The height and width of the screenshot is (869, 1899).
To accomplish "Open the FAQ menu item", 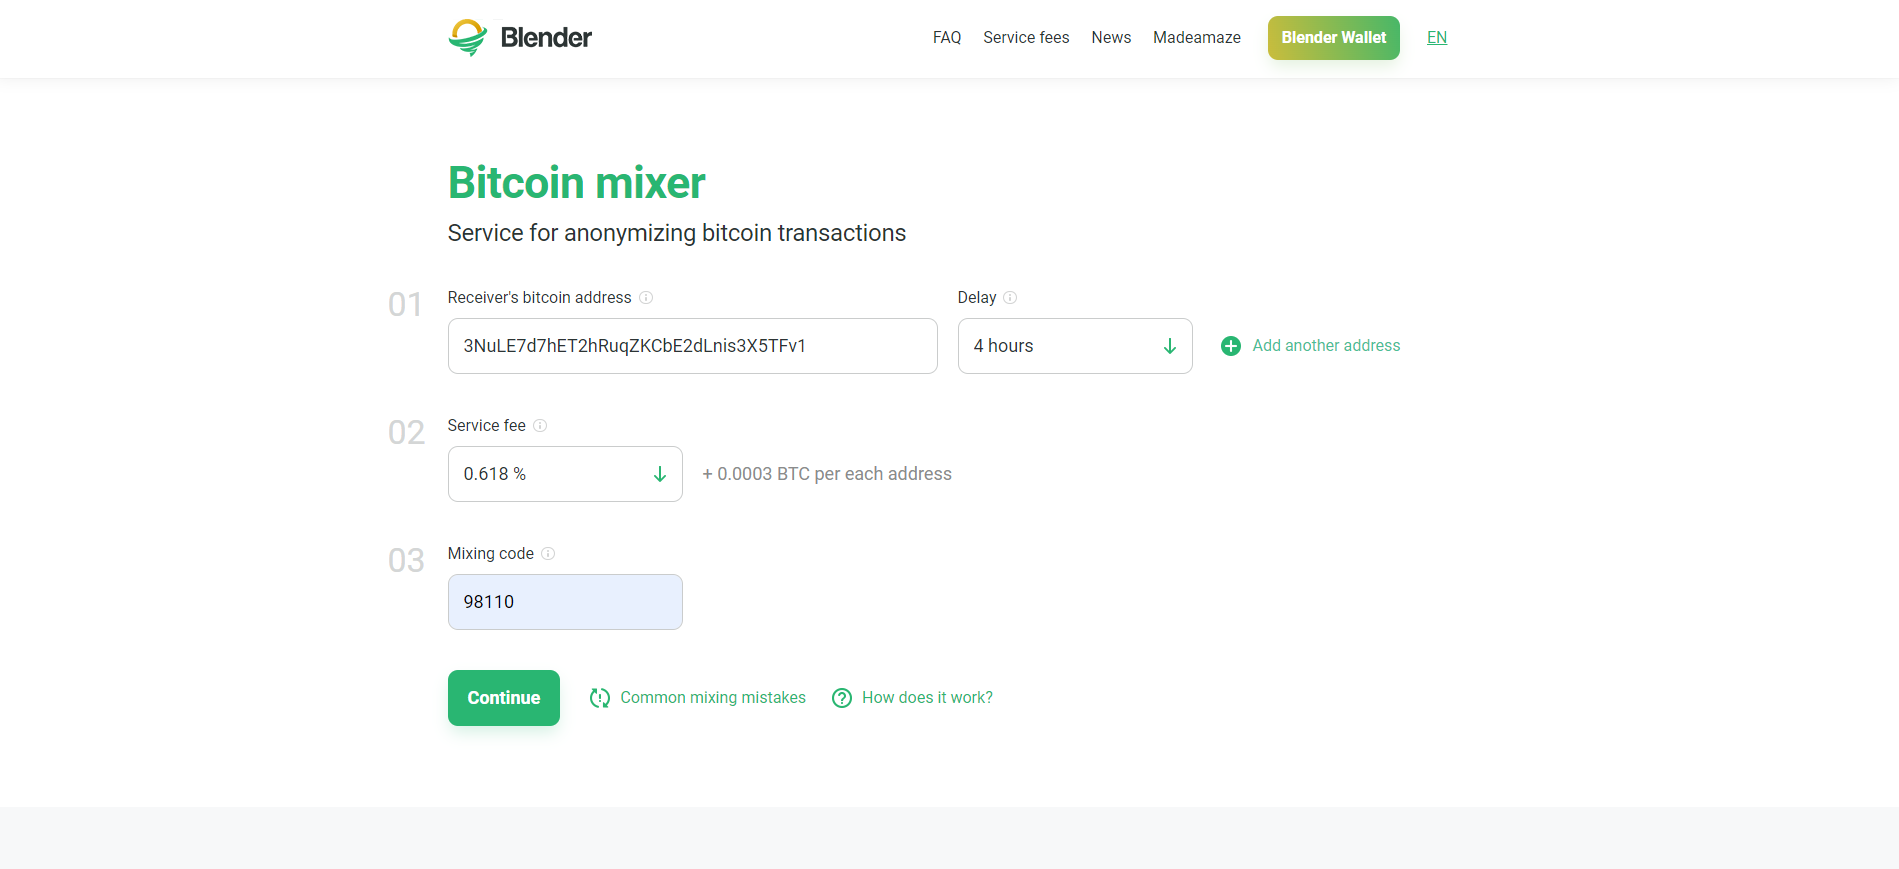I will coord(947,38).
